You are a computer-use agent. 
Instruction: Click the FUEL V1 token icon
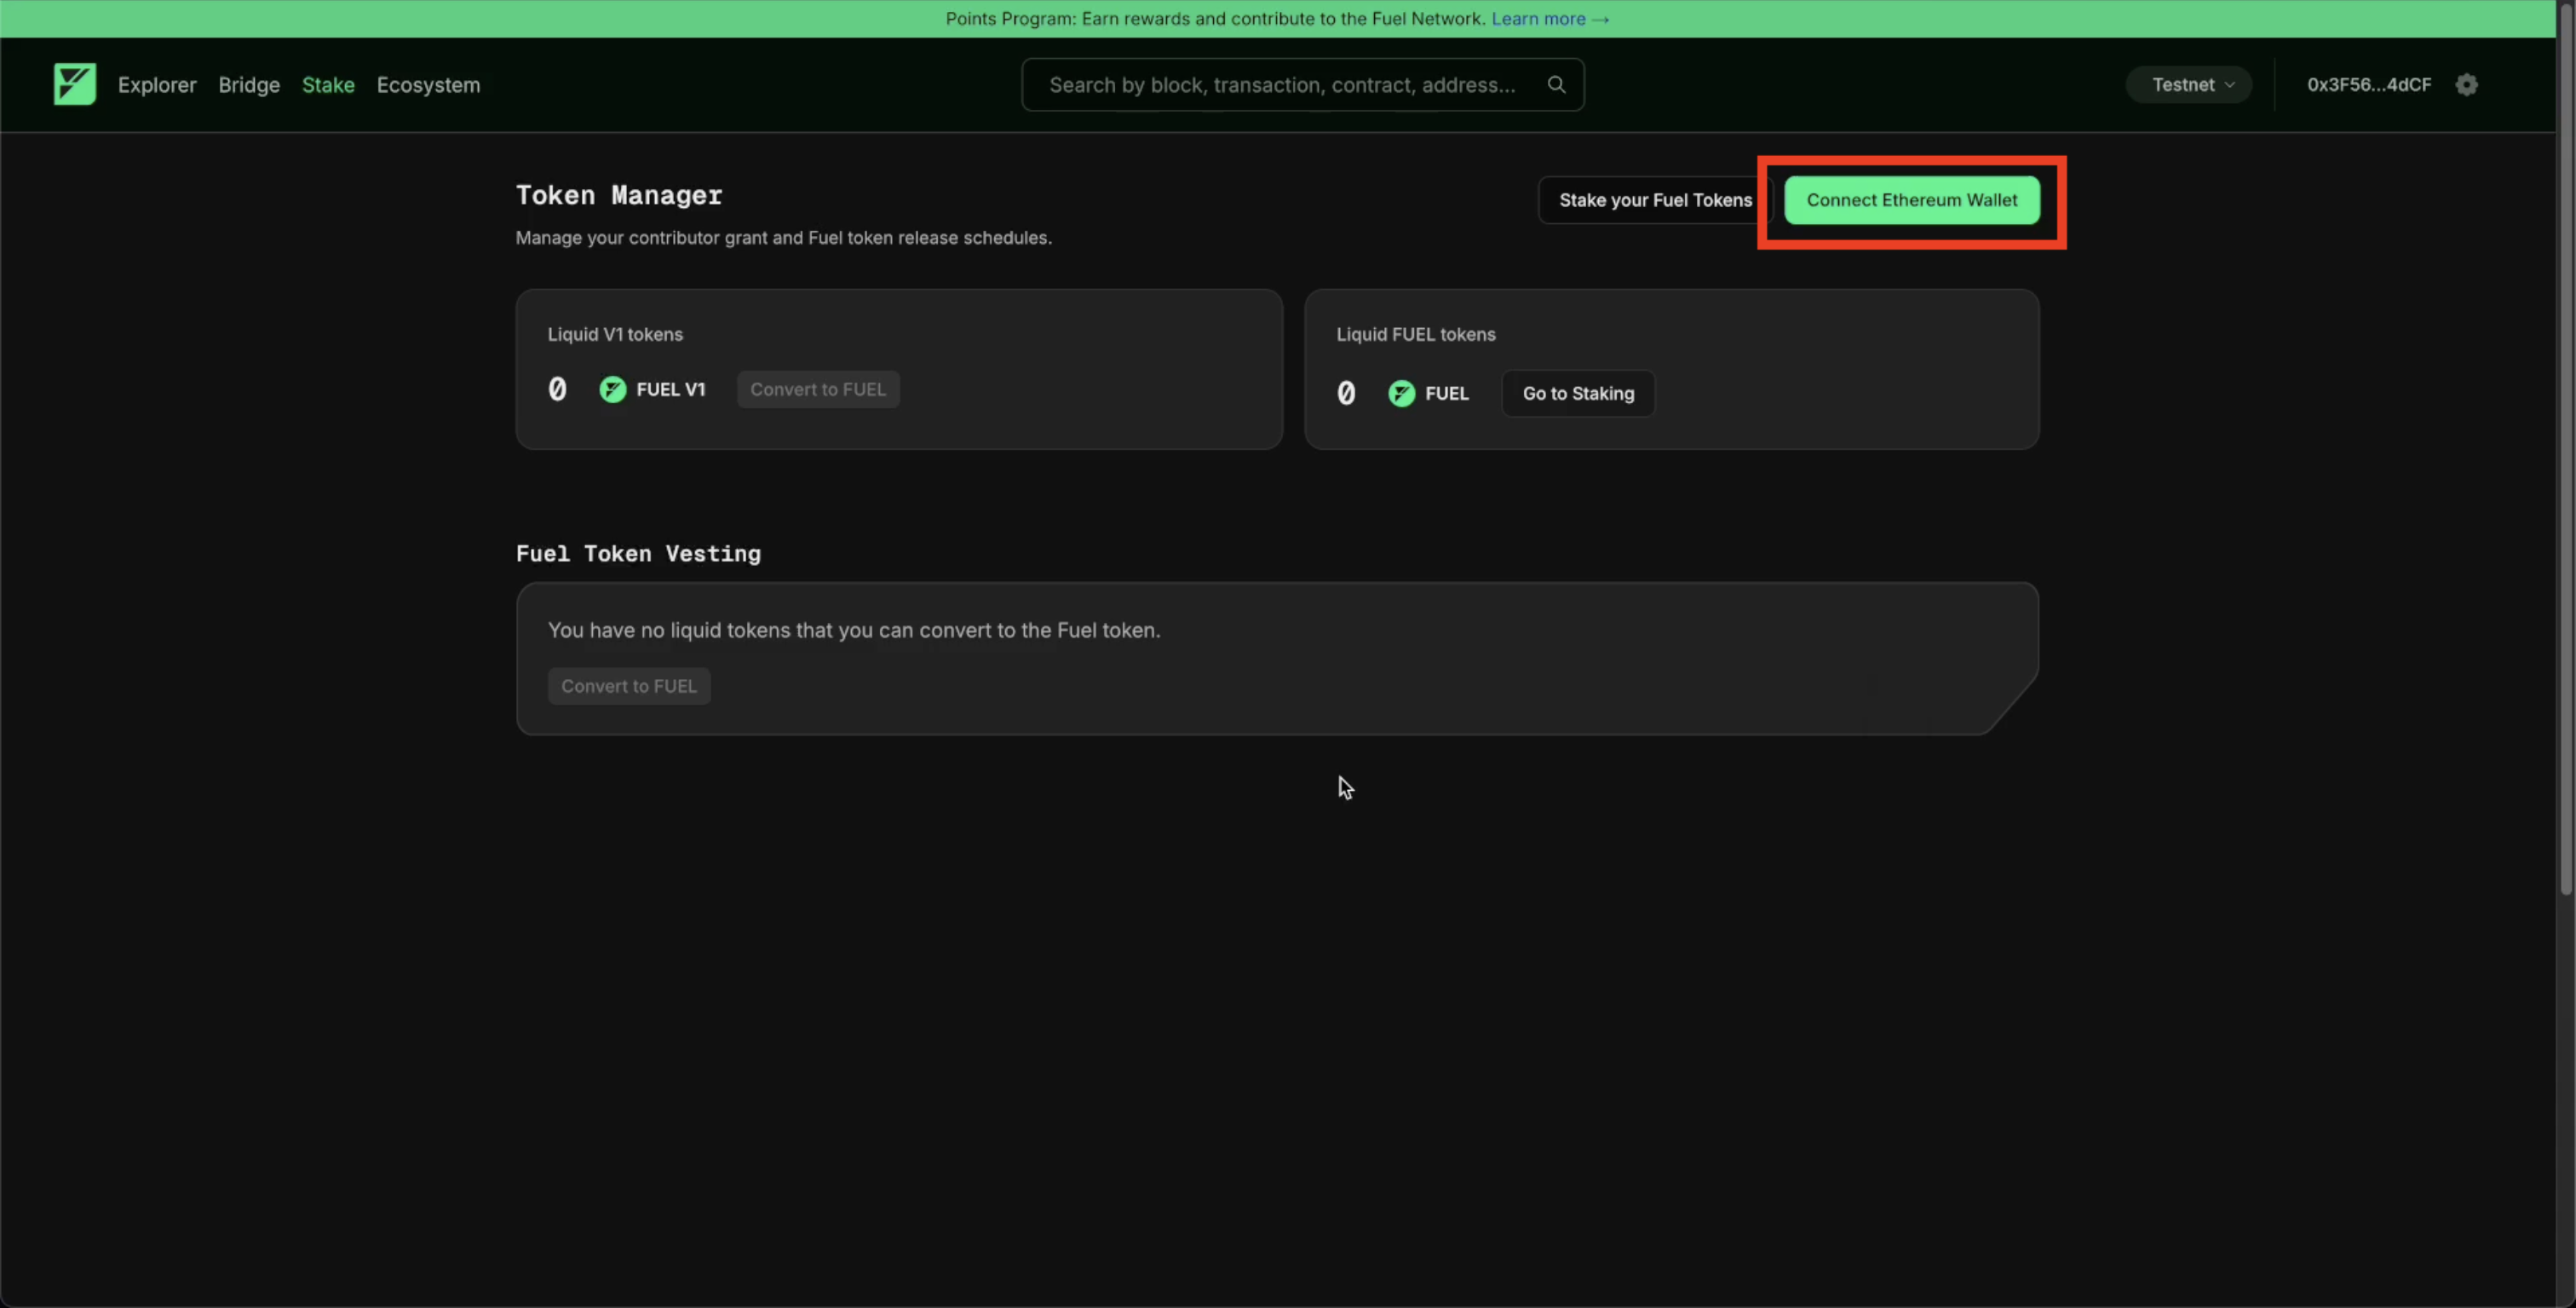(613, 389)
